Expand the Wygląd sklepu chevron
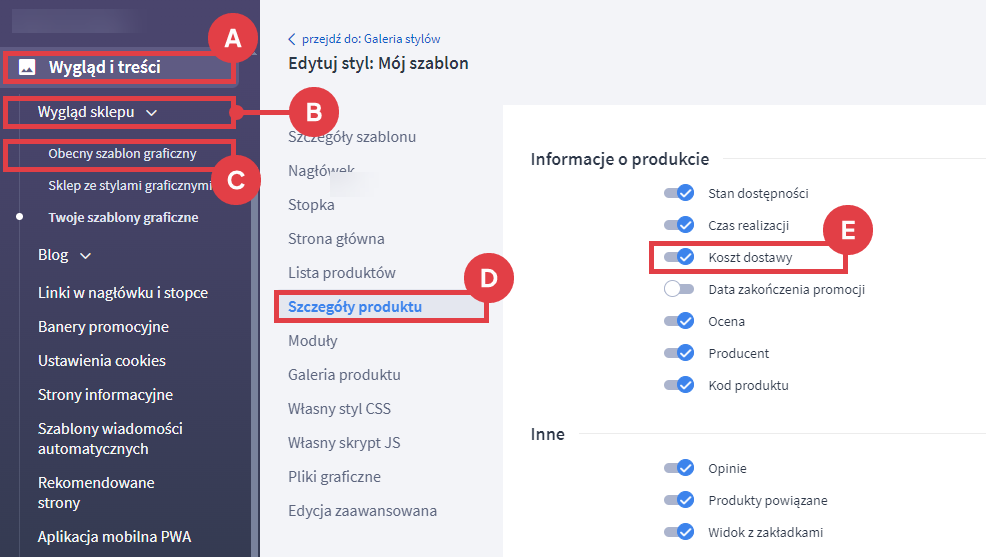Screen dimensions: 986x557 (152, 113)
